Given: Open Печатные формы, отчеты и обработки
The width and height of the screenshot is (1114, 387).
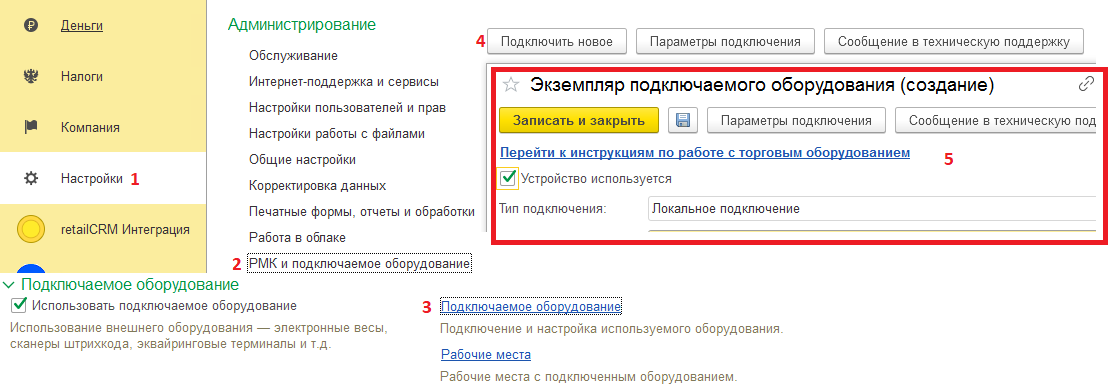Looking at the screenshot, I should (x=362, y=212).
